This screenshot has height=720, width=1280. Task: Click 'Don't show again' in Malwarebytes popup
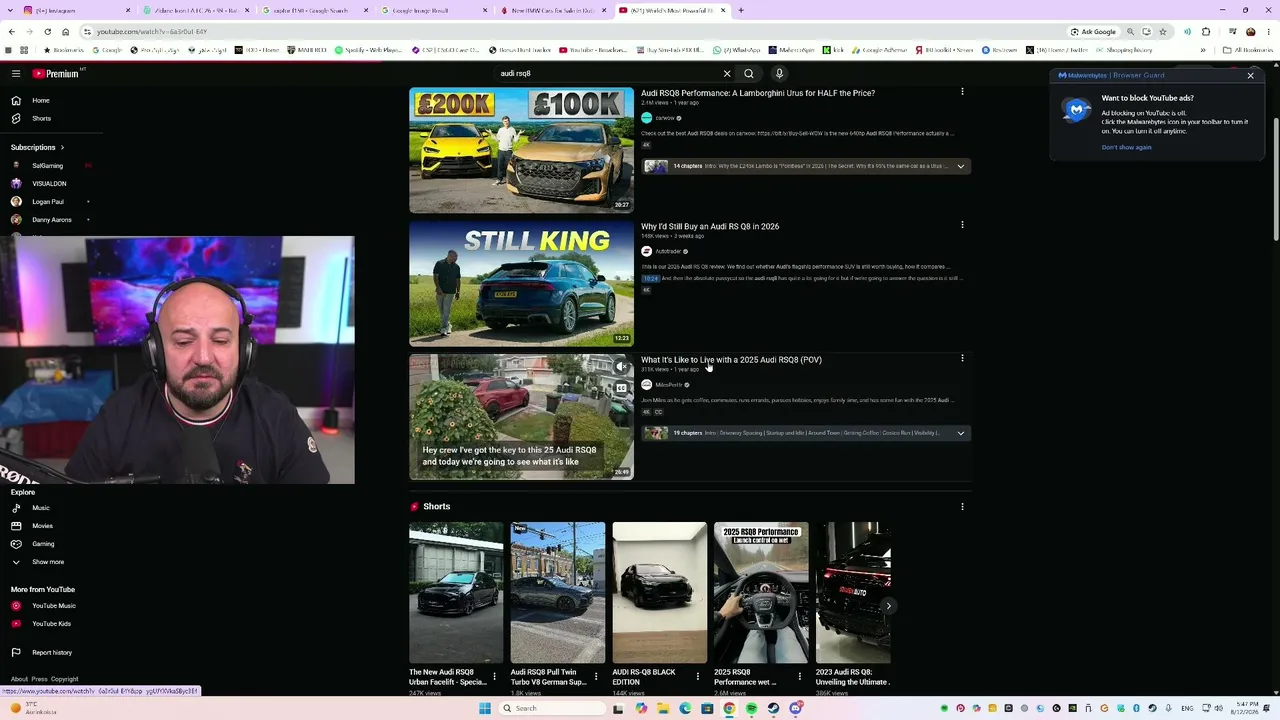point(1126,147)
